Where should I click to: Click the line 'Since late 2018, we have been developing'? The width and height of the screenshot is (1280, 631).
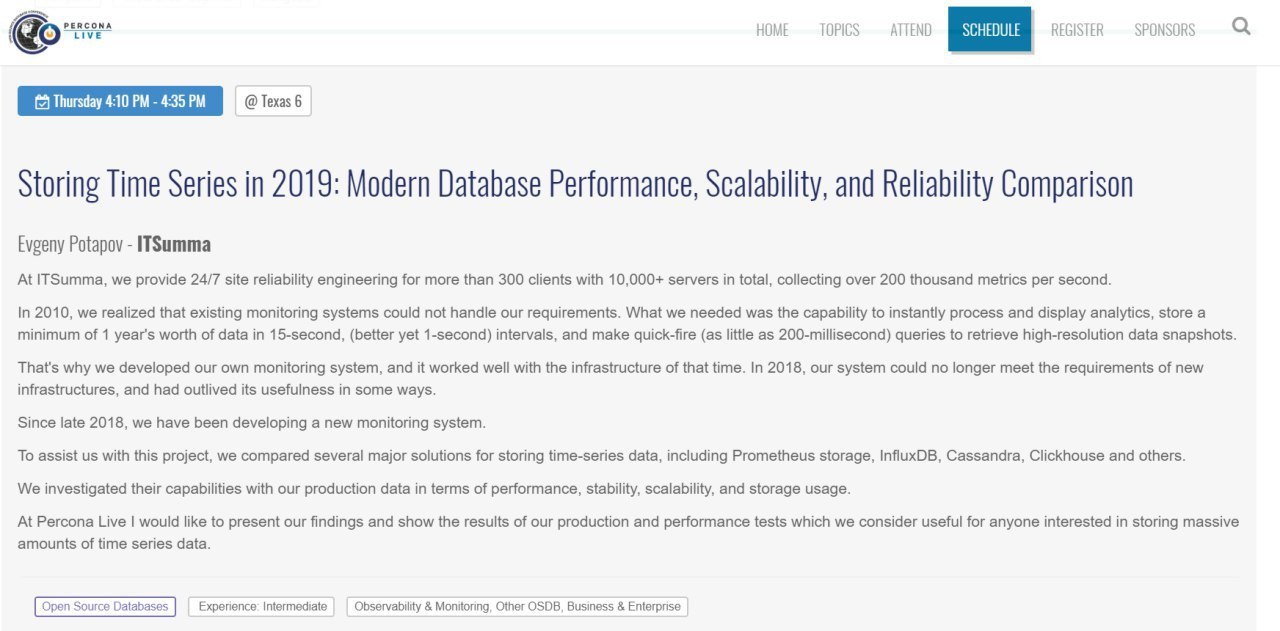(x=252, y=422)
